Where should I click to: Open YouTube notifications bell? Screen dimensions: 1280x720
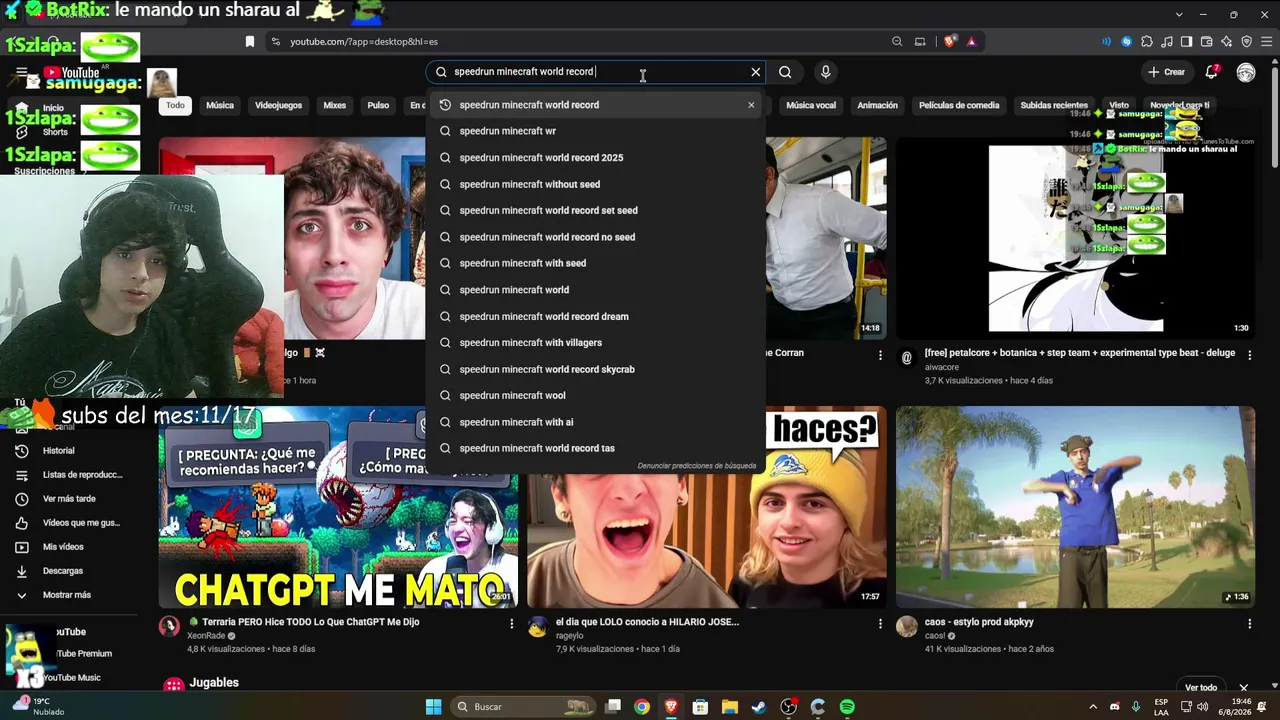point(1212,72)
